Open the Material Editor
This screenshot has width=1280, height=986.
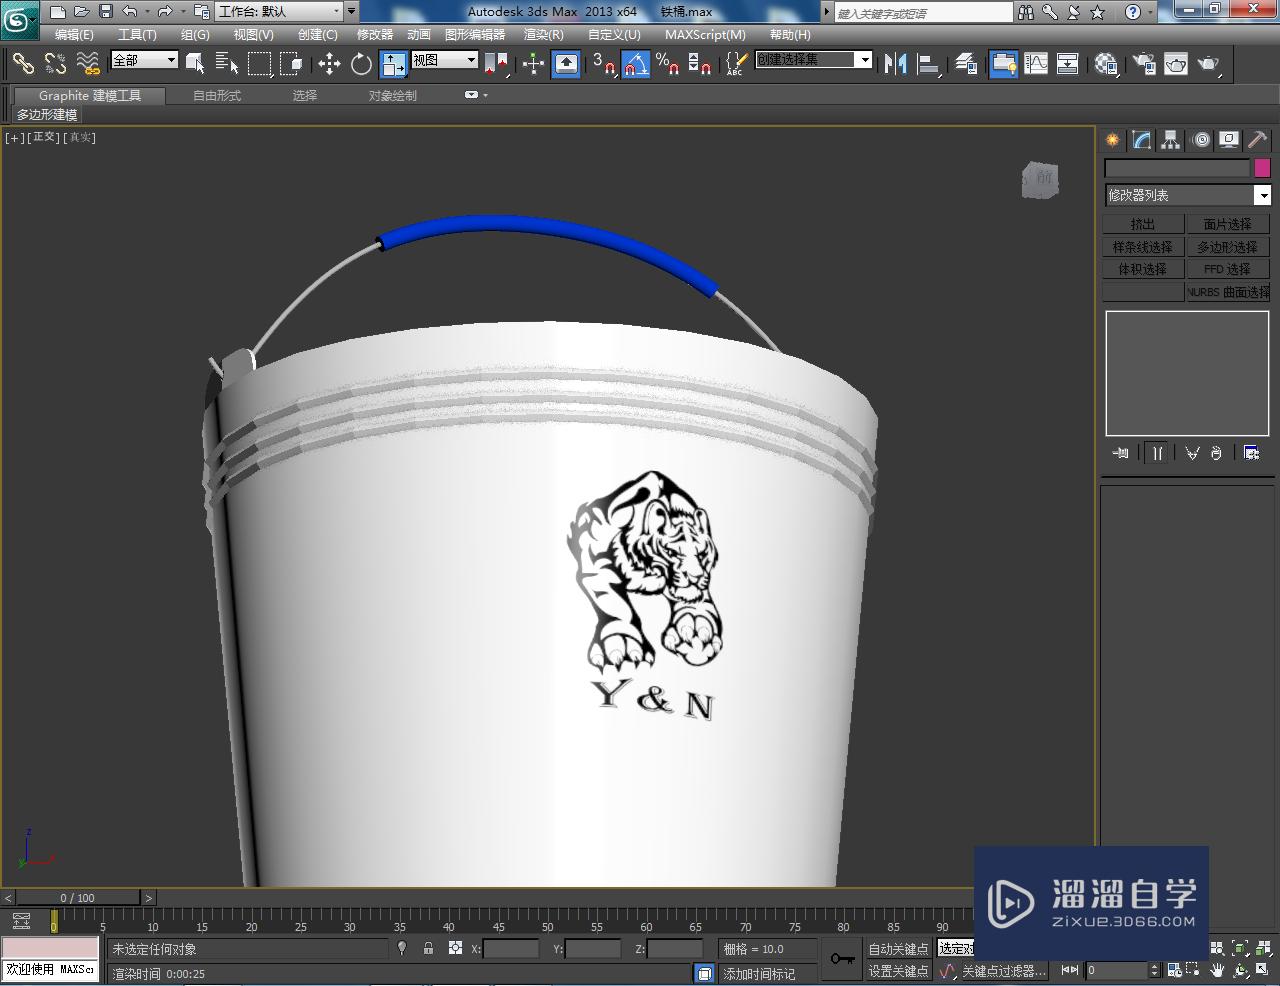(1105, 64)
